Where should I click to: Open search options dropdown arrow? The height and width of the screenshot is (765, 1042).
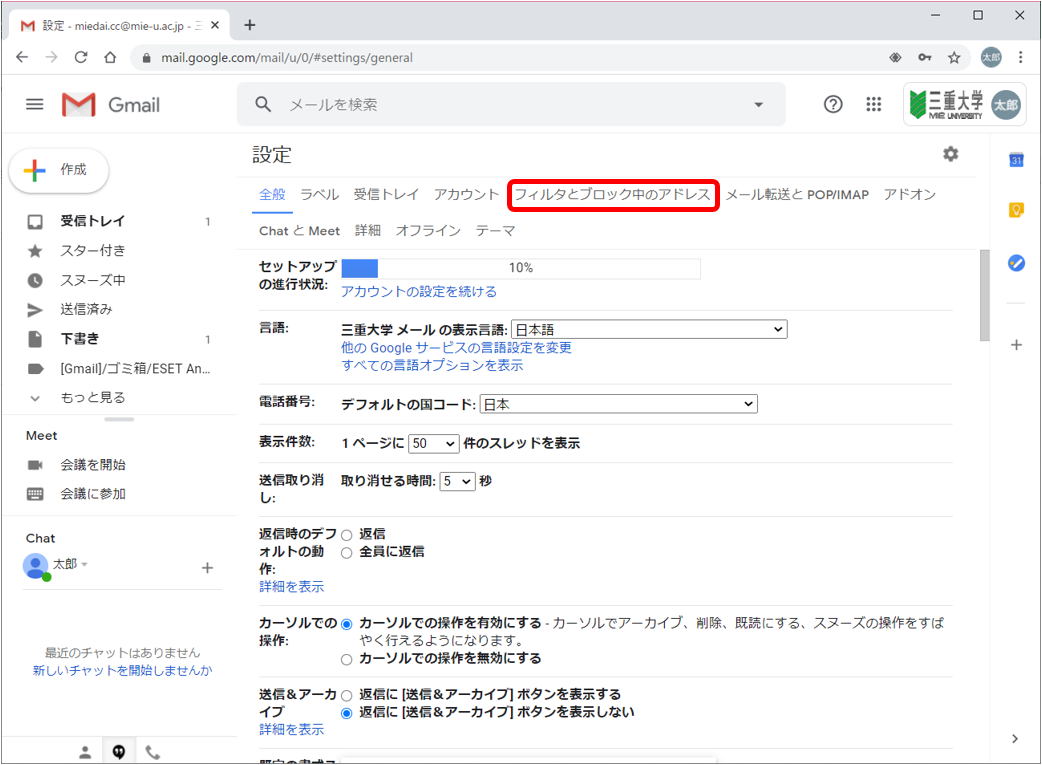(758, 104)
